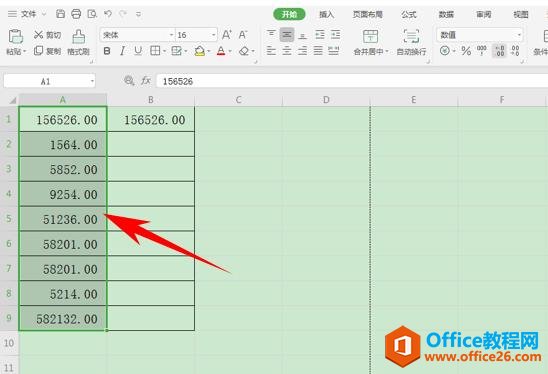548x374 pixels.
Task: Decrease font size with the A- icon
Action: click(x=243, y=35)
